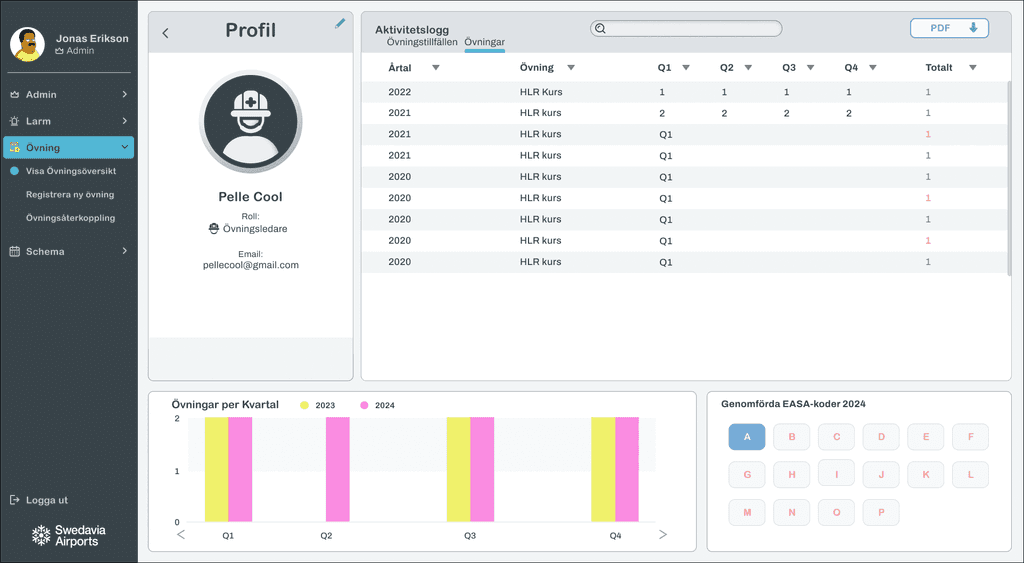Toggle EASA code P button
The width and height of the screenshot is (1024, 563).
[881, 512]
